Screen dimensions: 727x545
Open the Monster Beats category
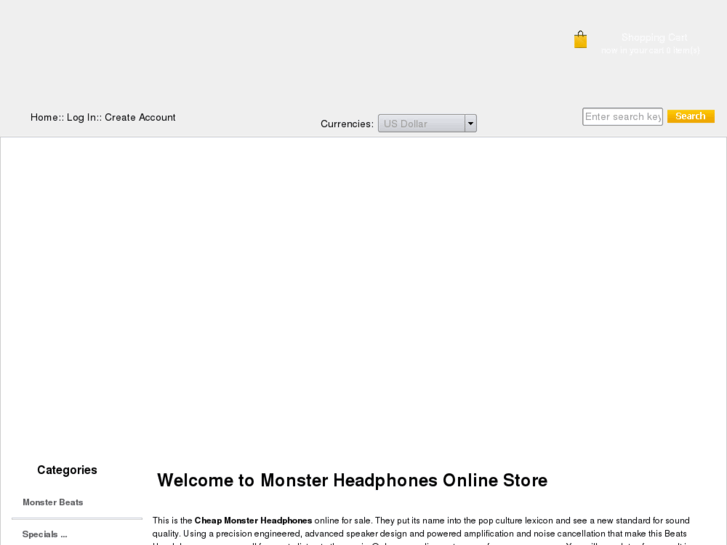tap(53, 502)
